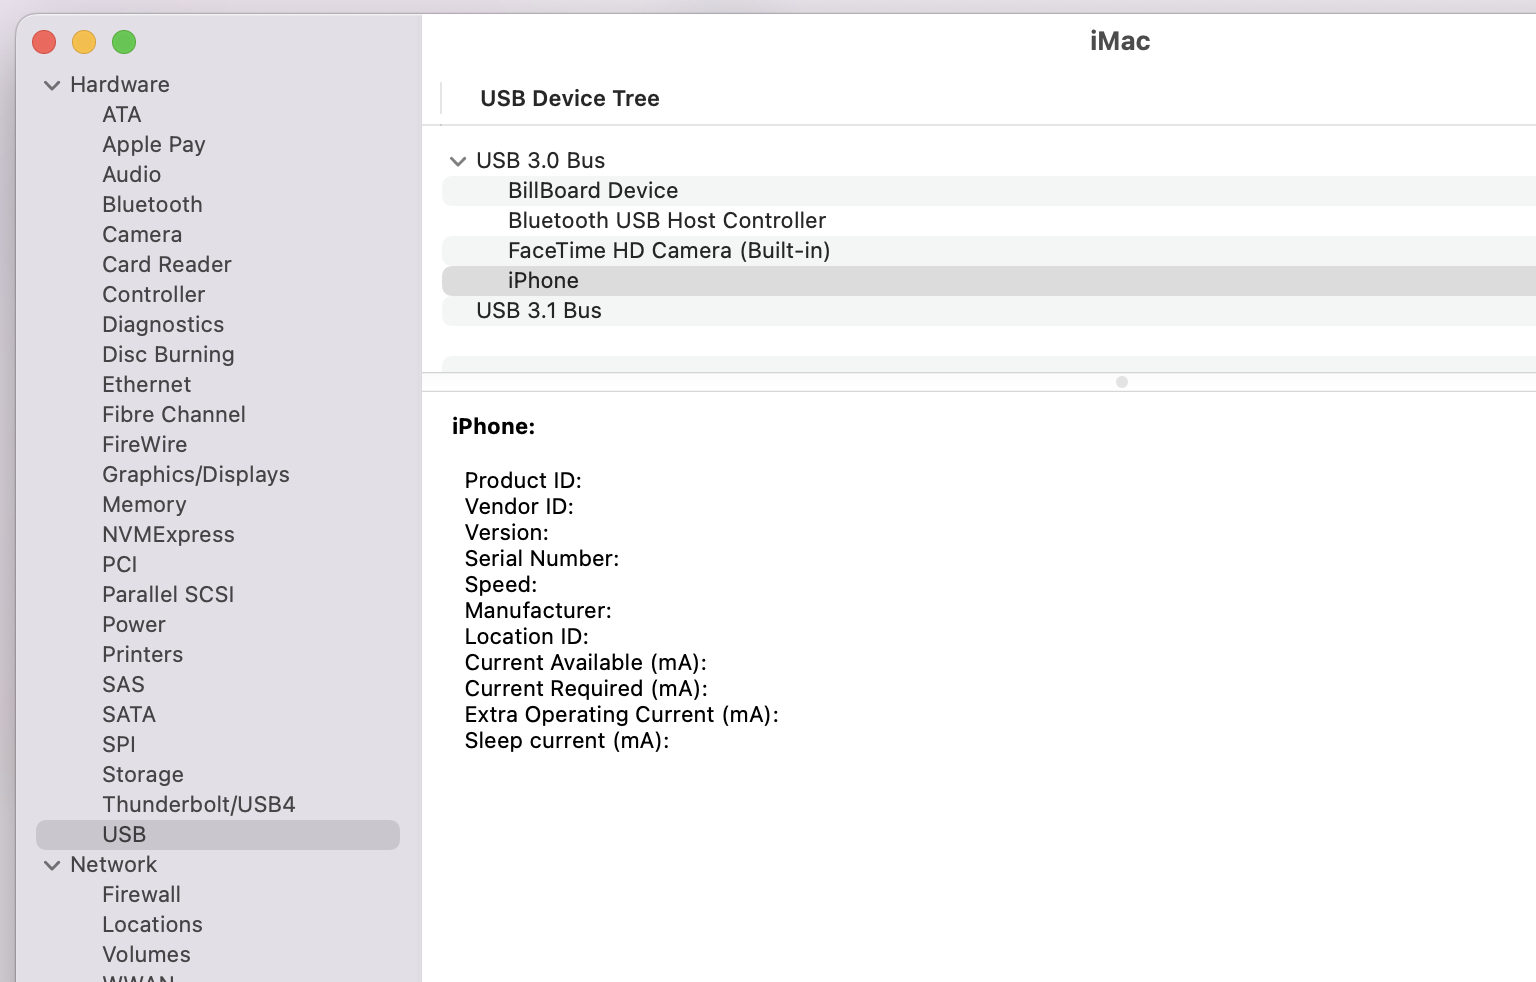Select Disc Burning in the sidebar

click(168, 355)
